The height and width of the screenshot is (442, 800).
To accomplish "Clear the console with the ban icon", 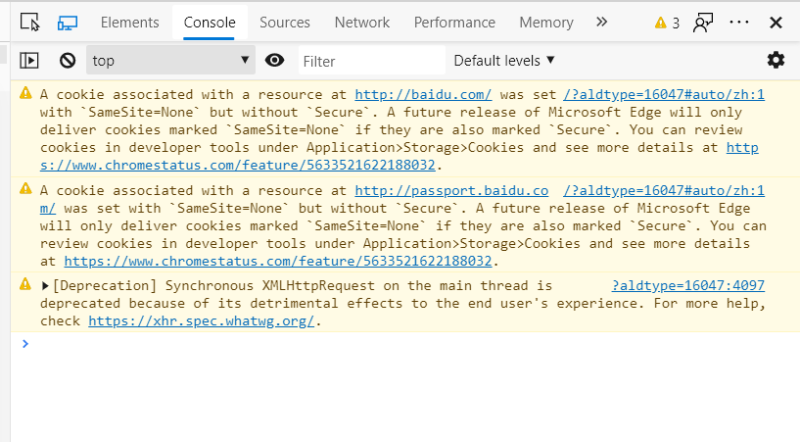I will click(x=67, y=61).
